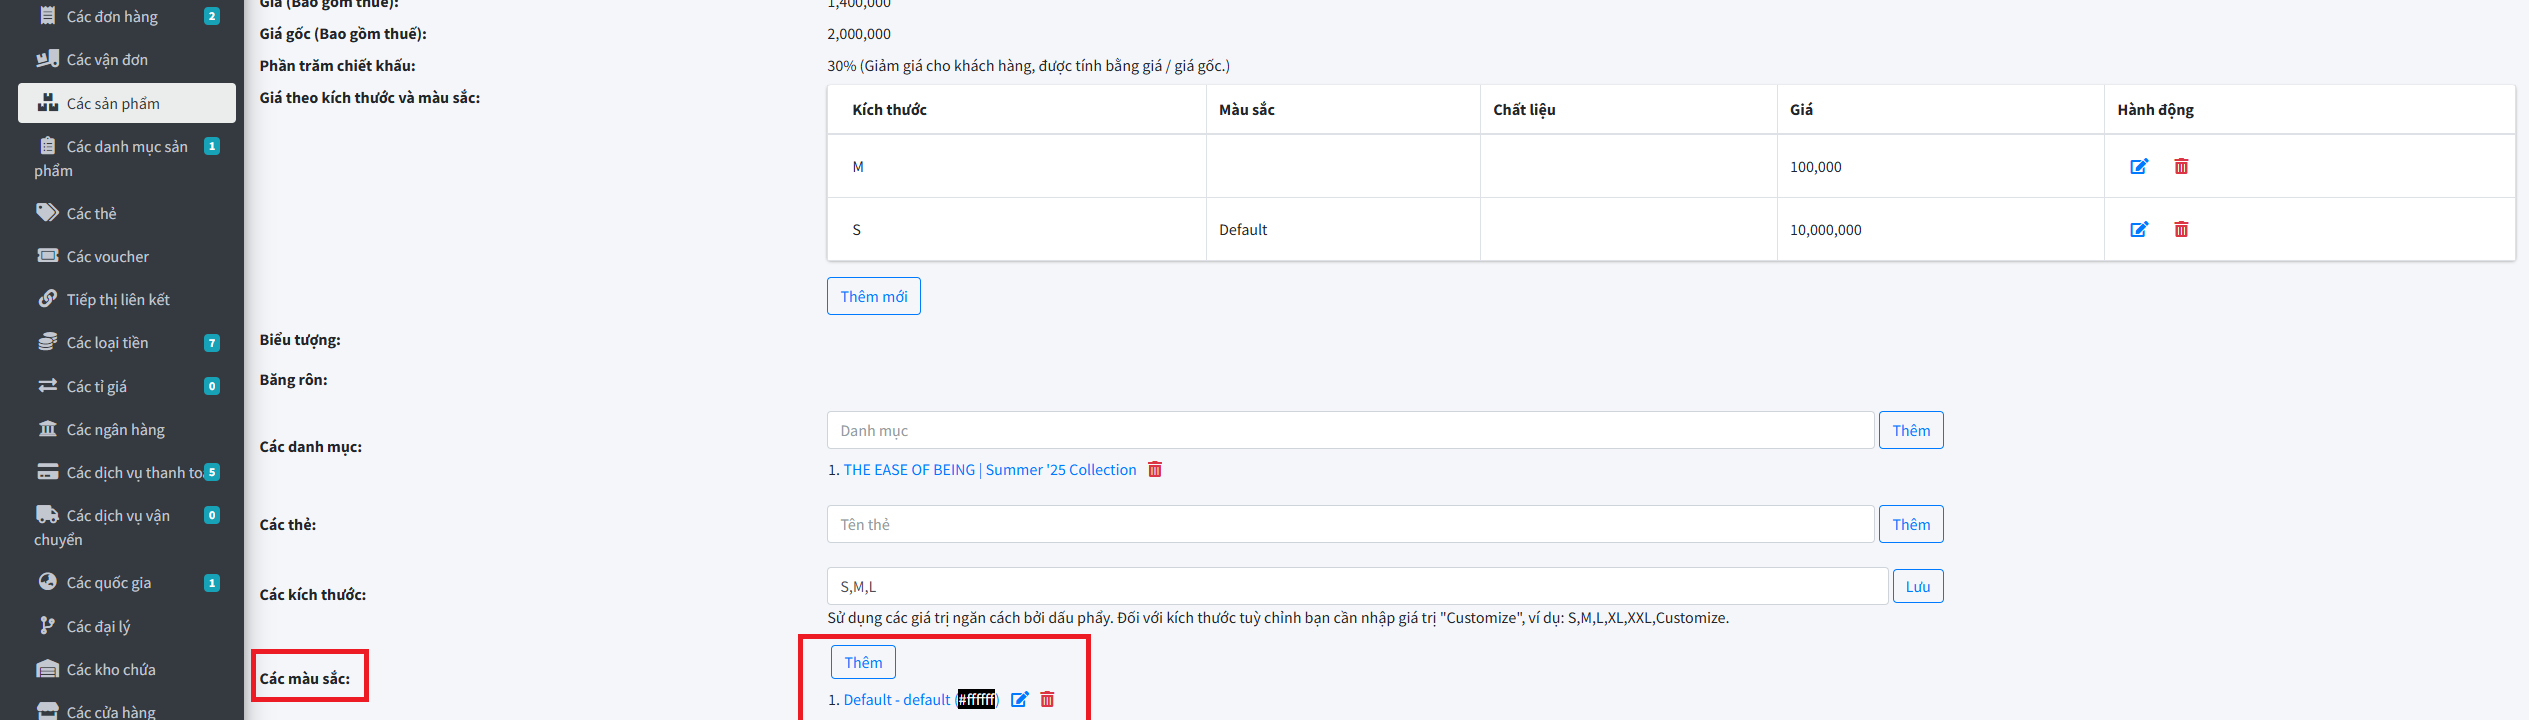
Task: Open Tiếp thị liên kết section
Action: (118, 300)
